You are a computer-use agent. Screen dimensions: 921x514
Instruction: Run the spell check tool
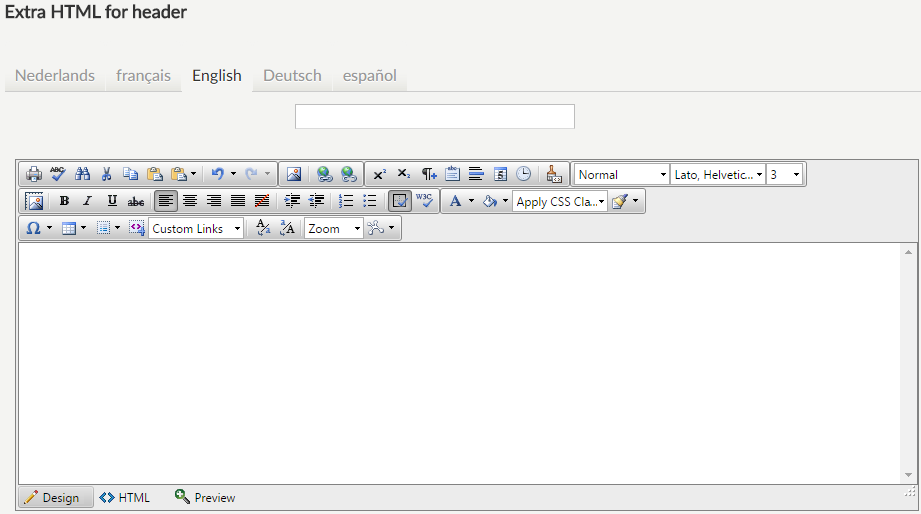pos(58,174)
